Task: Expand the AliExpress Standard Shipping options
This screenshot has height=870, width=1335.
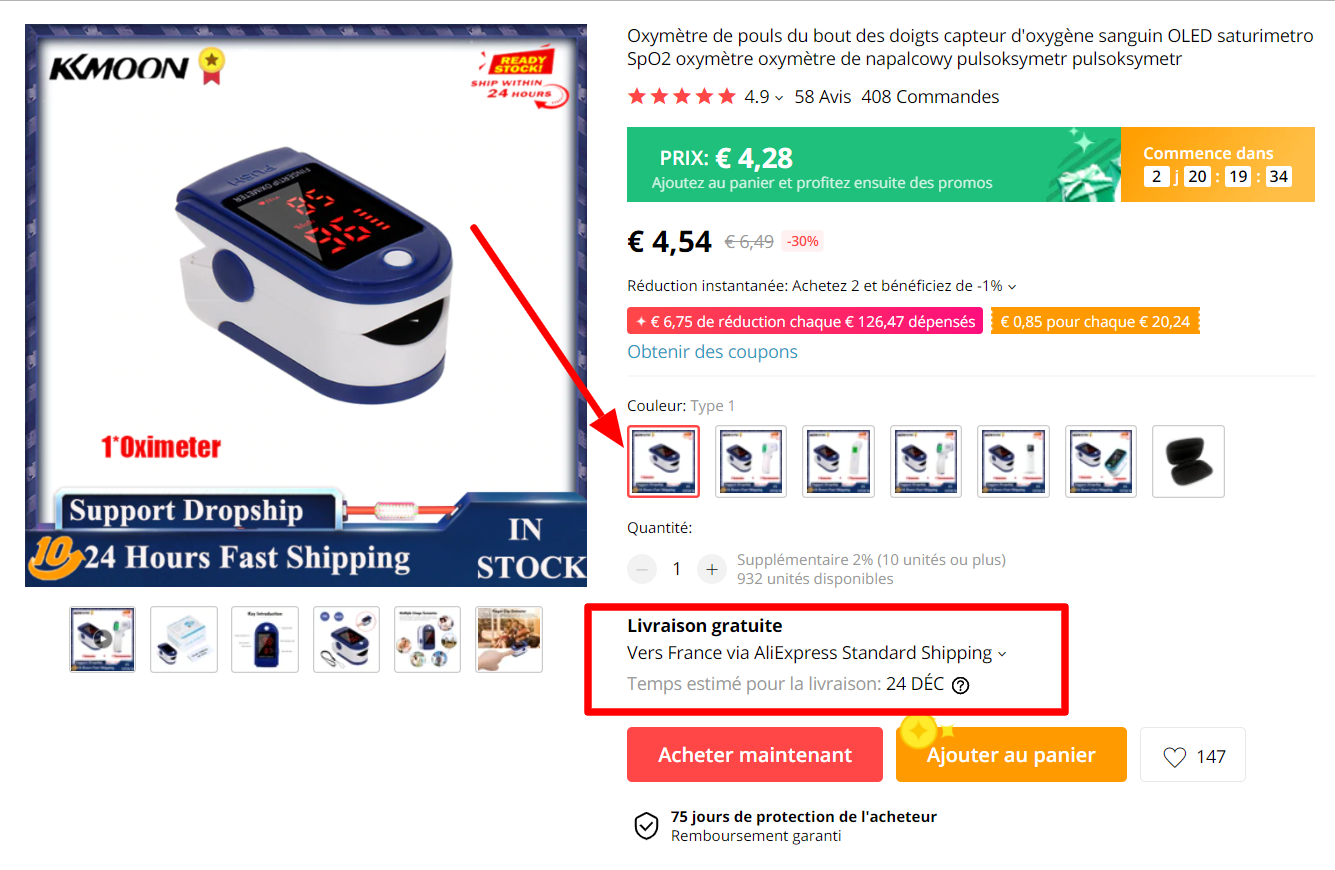Action: [1002, 654]
